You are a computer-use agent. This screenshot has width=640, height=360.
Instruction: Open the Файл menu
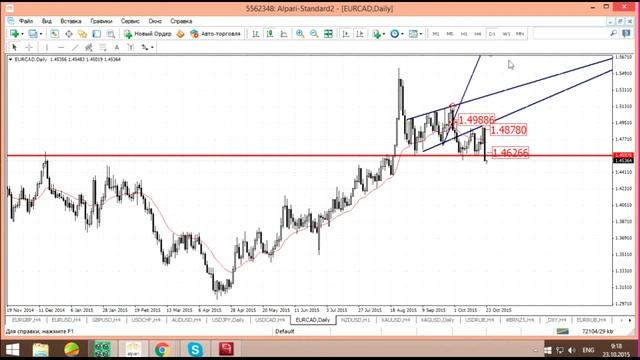click(26, 21)
